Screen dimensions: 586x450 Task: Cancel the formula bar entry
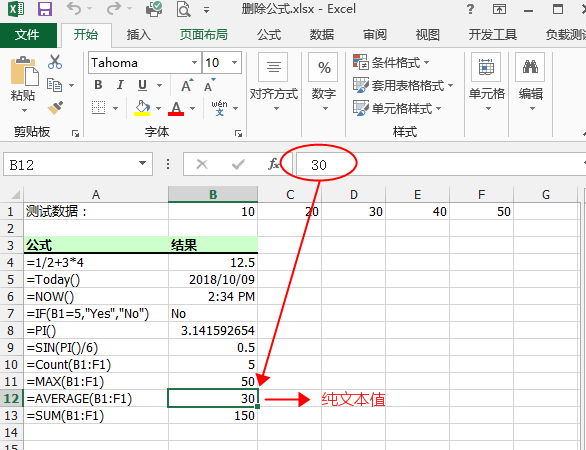tap(202, 164)
